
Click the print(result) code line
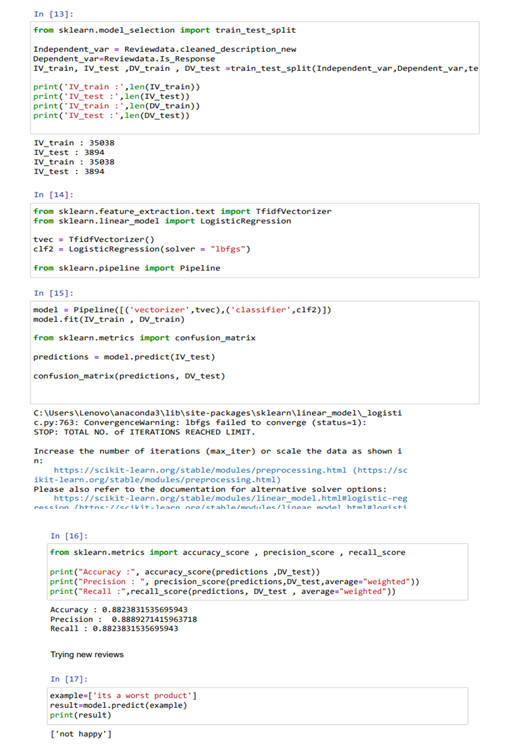[x=80, y=715]
